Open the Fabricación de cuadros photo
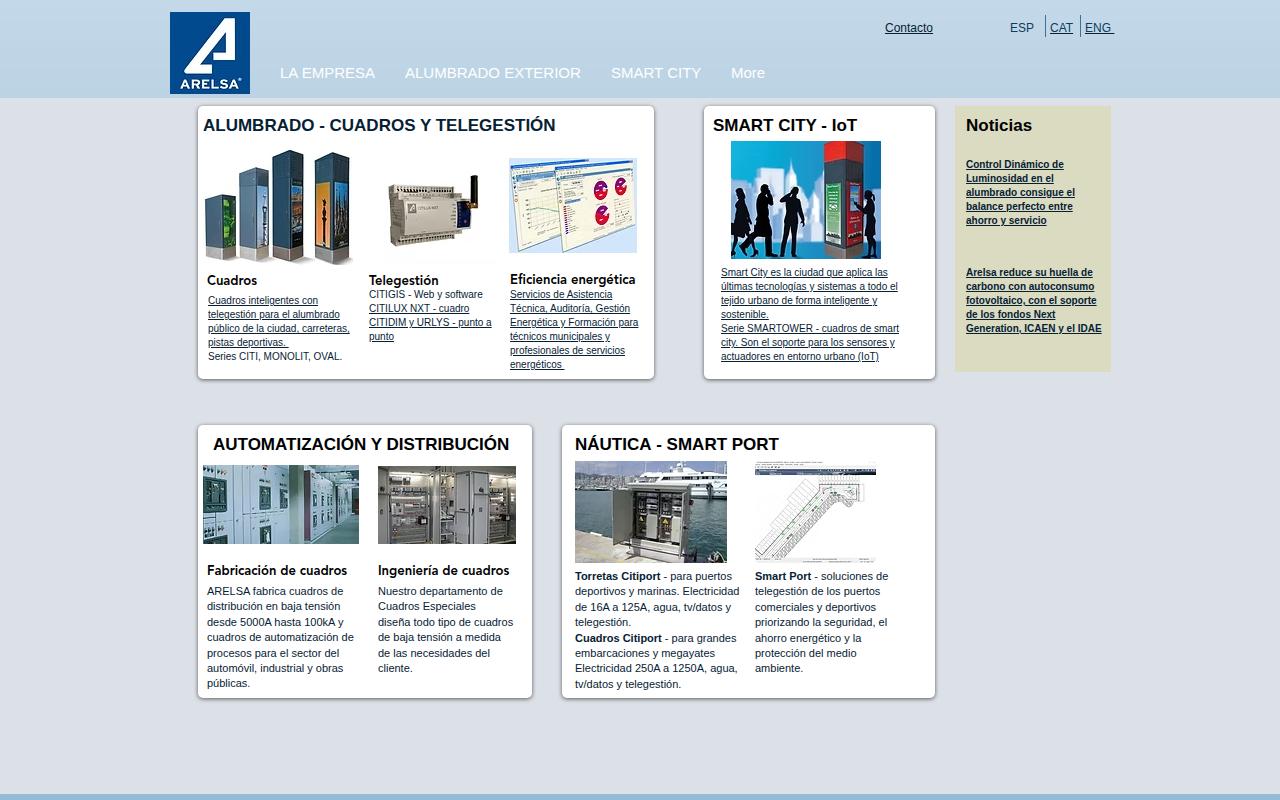This screenshot has width=1280, height=800. tap(281, 504)
